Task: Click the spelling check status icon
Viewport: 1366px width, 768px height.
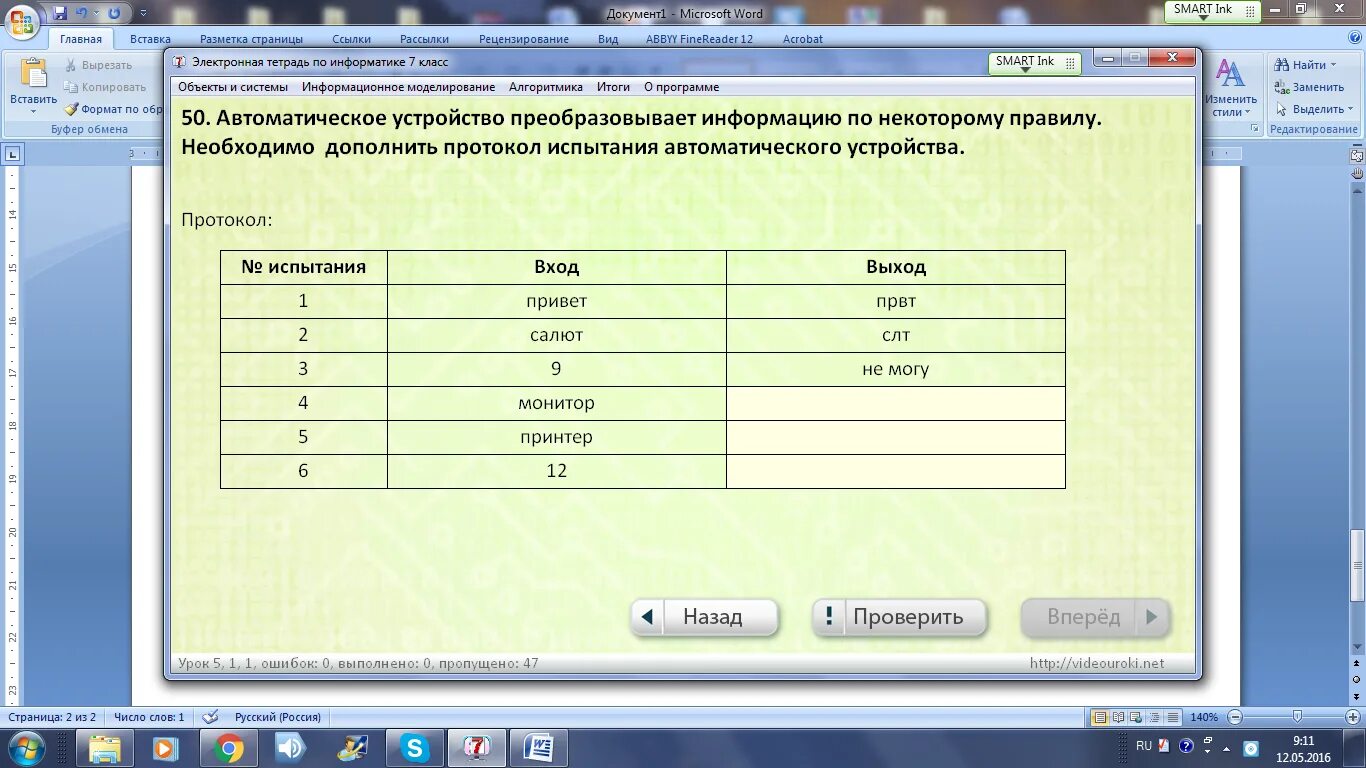Action: (x=210, y=717)
